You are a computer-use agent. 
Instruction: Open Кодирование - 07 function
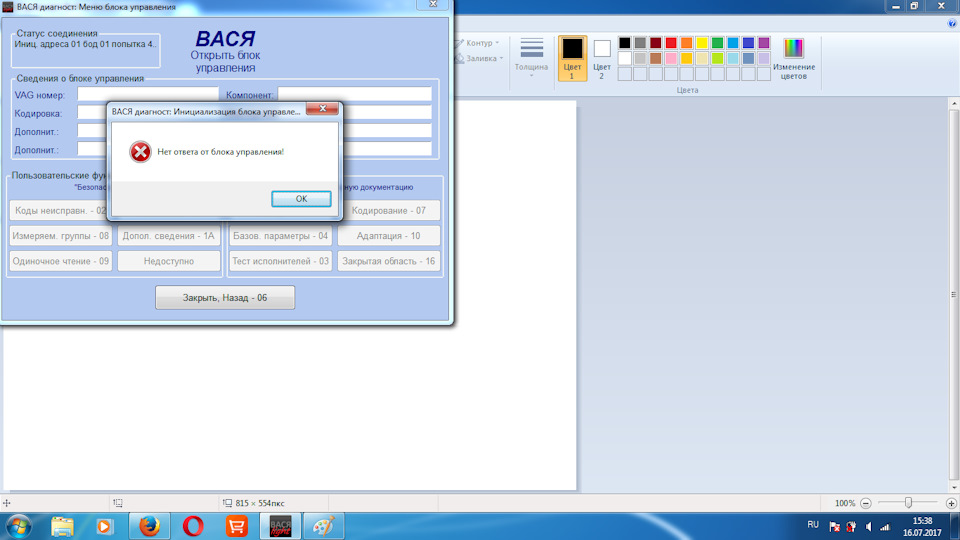tap(390, 210)
